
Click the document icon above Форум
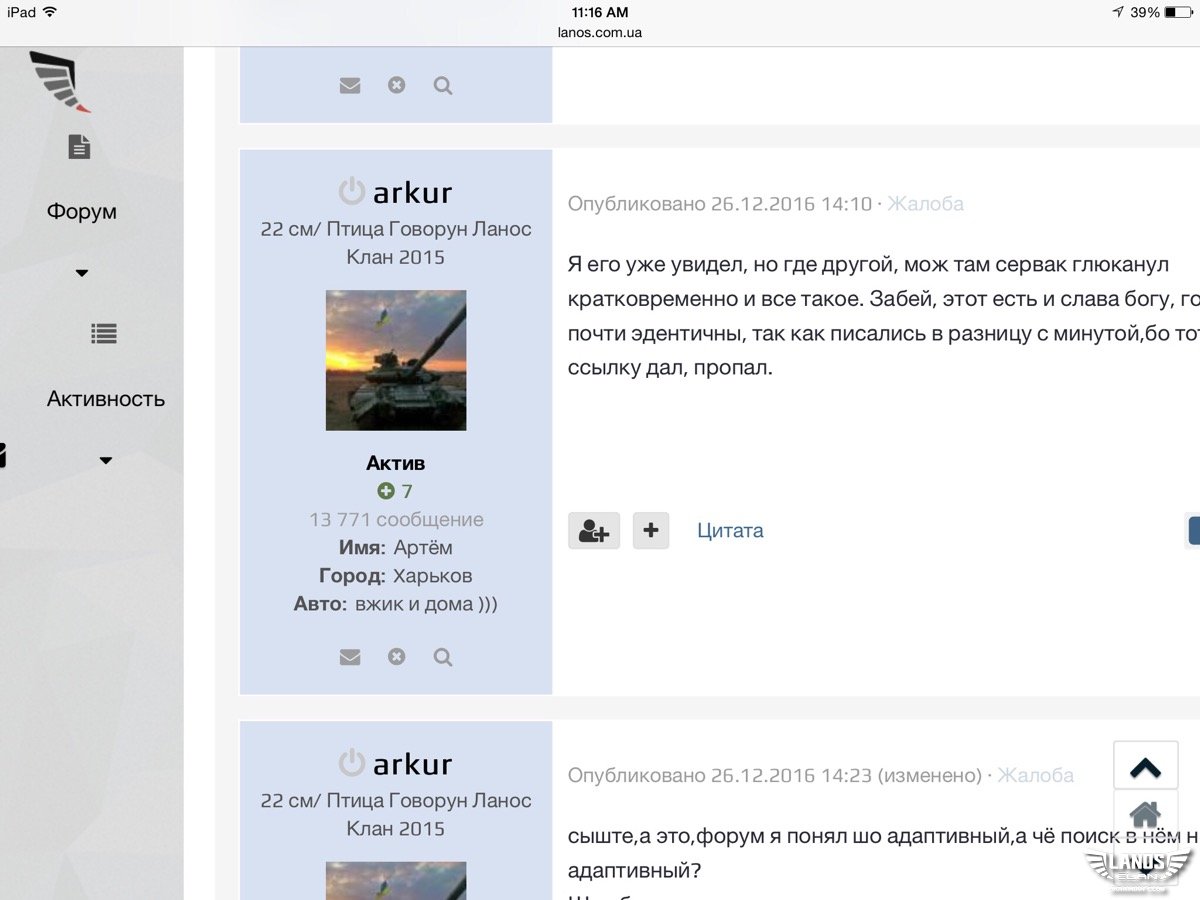coord(79,147)
